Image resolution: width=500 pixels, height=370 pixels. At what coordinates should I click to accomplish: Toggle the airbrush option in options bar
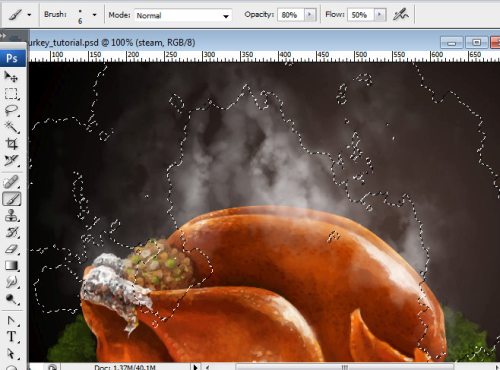[x=401, y=15]
